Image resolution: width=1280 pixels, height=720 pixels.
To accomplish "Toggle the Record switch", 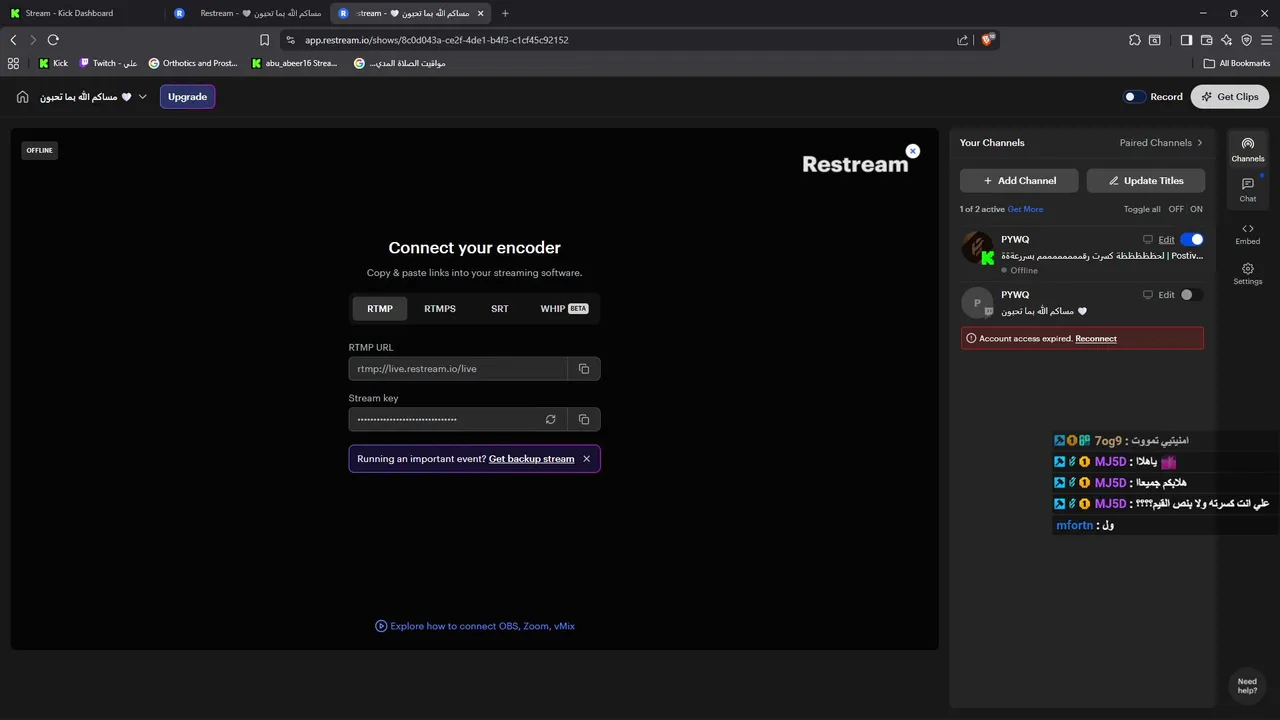I will tap(1135, 97).
